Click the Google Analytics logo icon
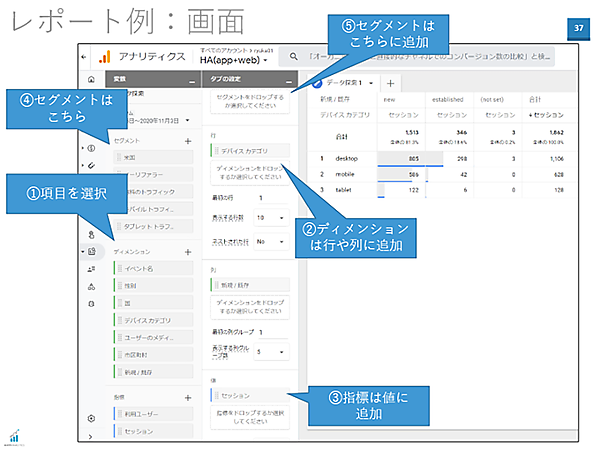This screenshot has width=600, height=450. pyautogui.click(x=102, y=58)
